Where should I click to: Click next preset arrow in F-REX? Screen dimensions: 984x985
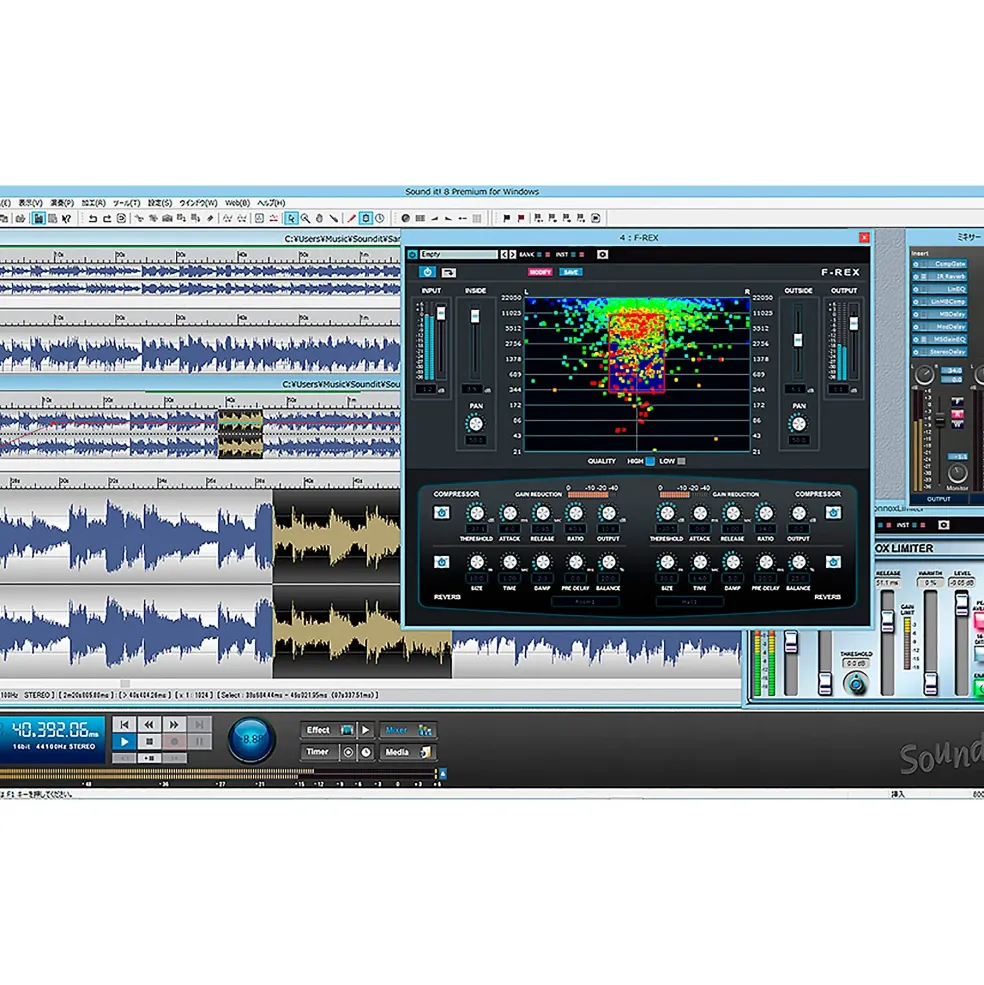[x=512, y=254]
